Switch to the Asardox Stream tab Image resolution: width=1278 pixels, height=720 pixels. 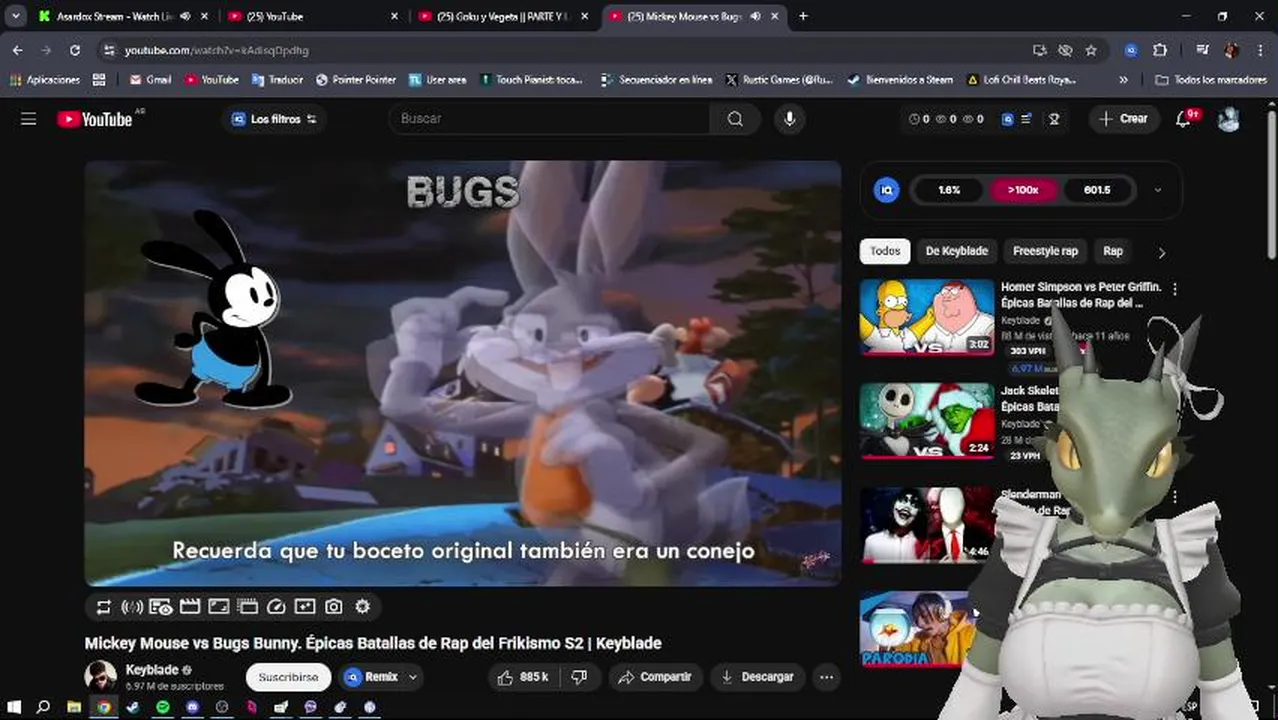(112, 16)
